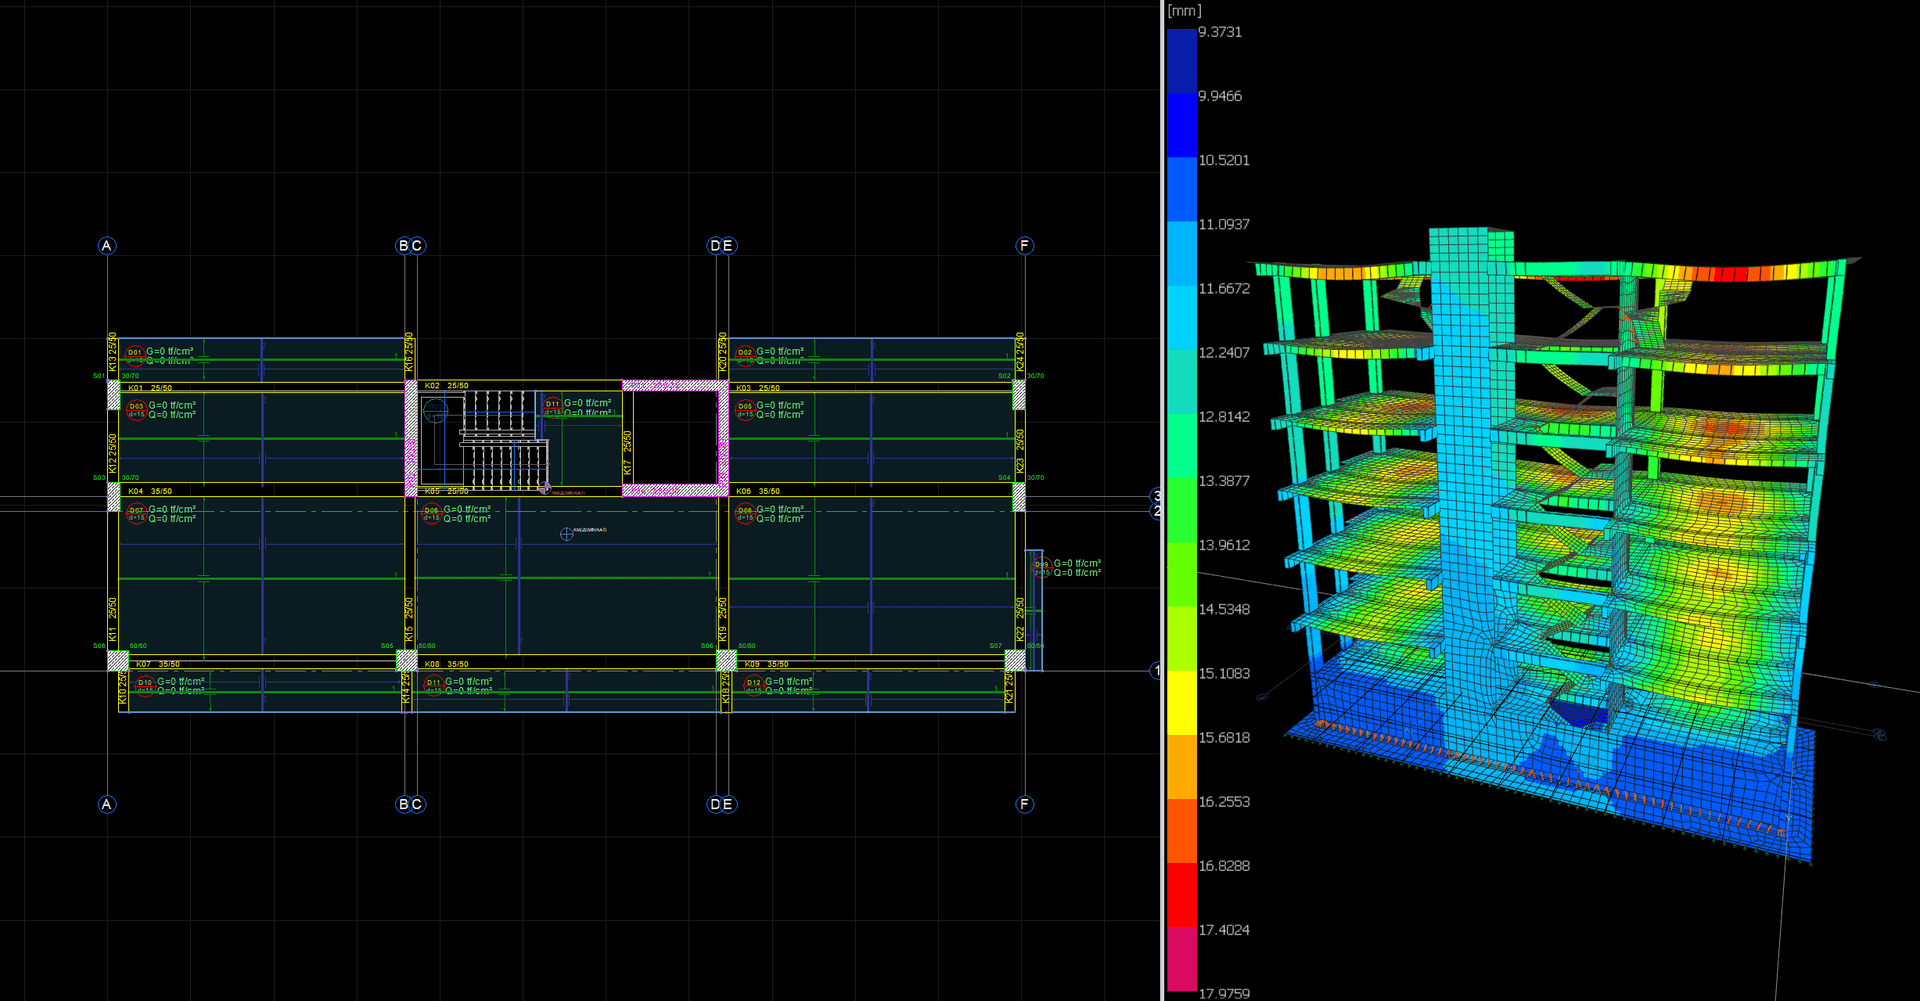Select the lower grid axis bubble A
This screenshot has height=1001, width=1920.
pyautogui.click(x=107, y=804)
